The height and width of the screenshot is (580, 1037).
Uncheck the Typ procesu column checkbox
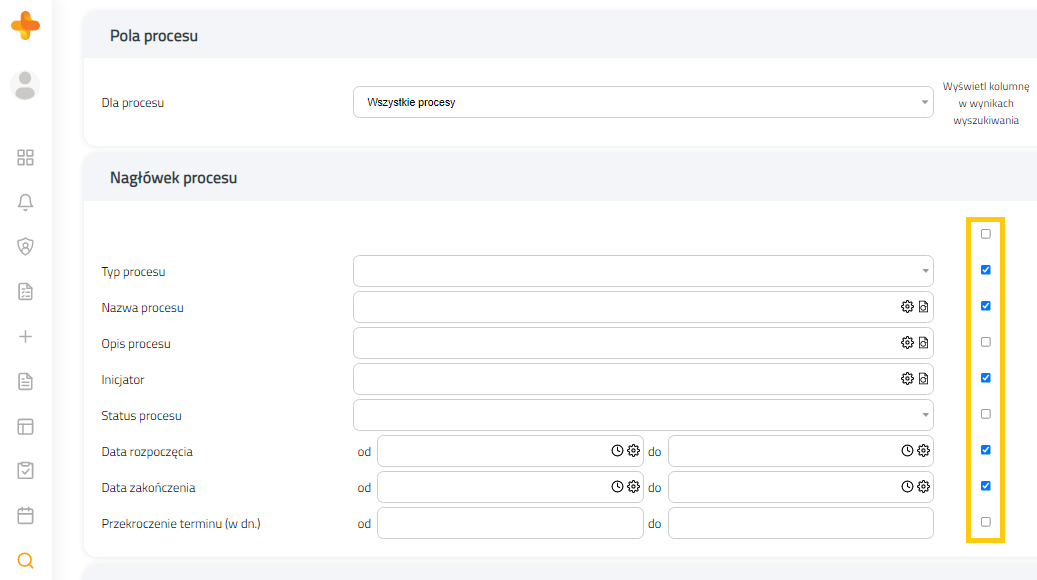pyautogui.click(x=985, y=270)
